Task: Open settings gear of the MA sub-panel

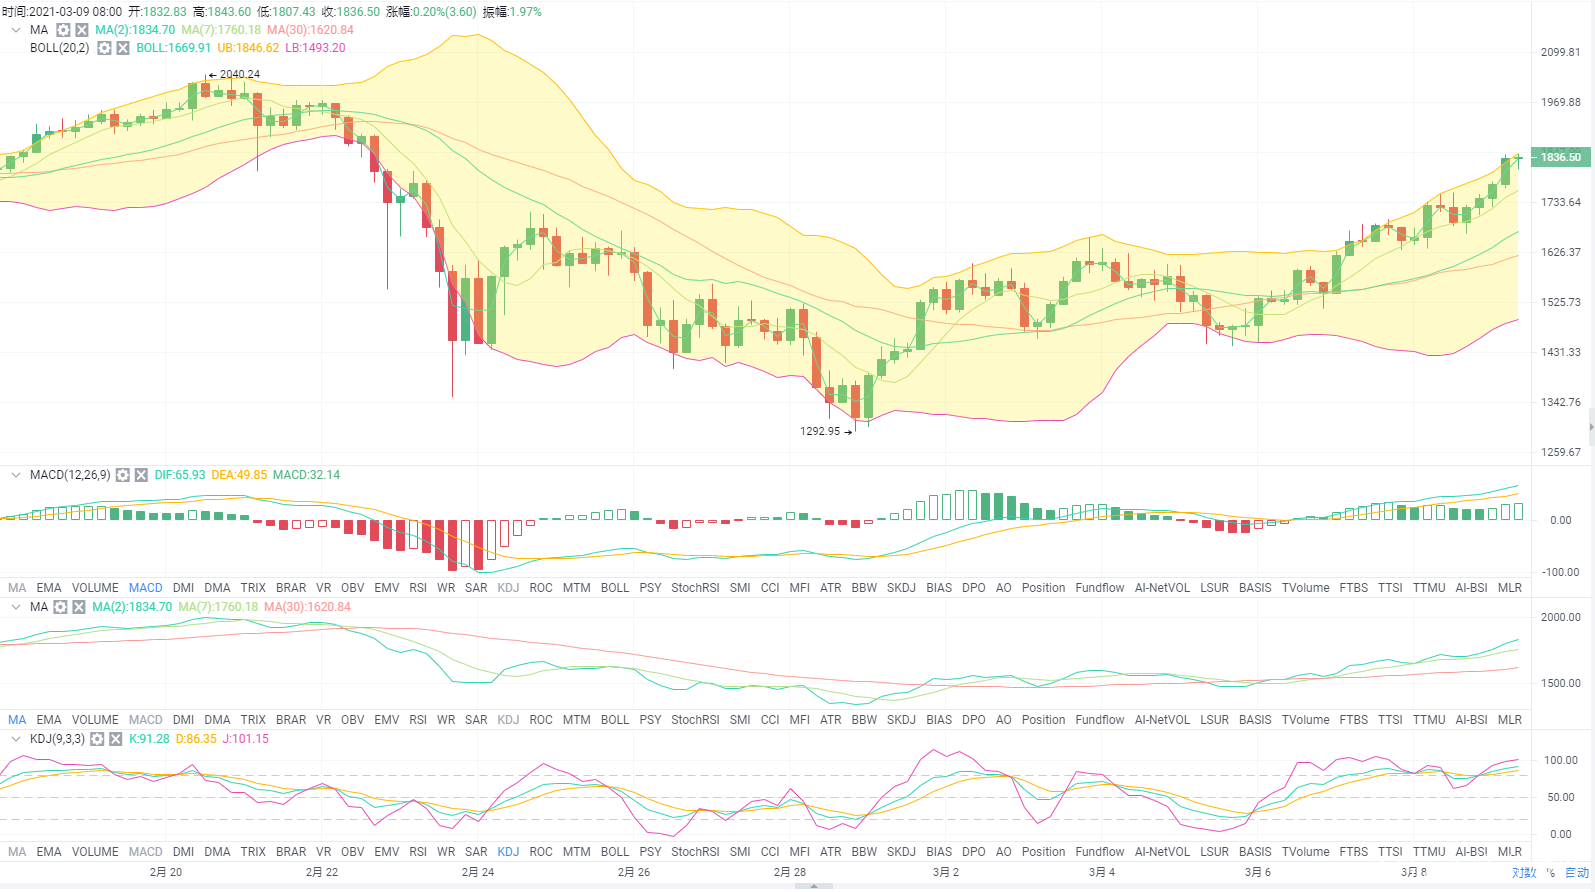Action: tap(60, 607)
